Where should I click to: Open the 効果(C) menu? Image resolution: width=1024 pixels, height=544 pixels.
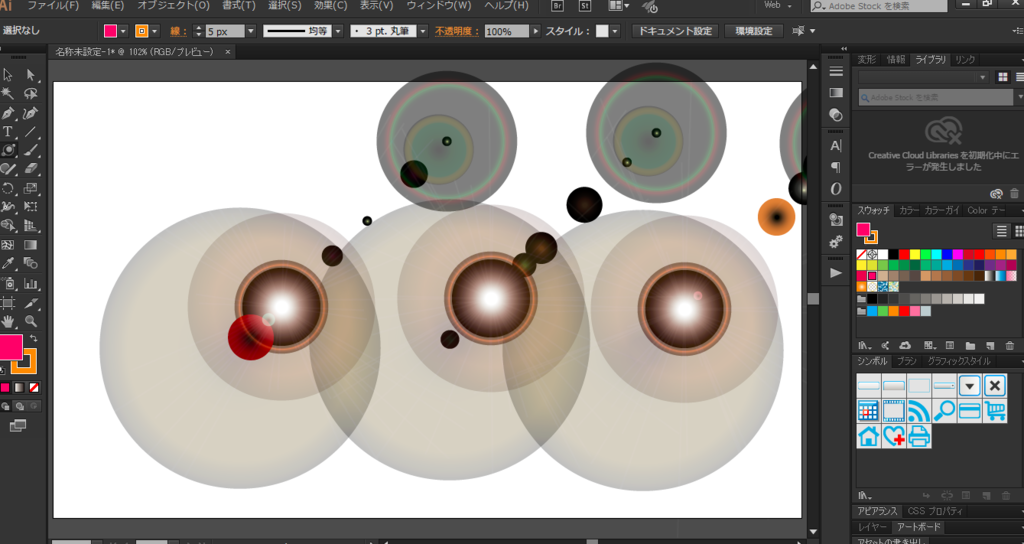click(x=330, y=5)
